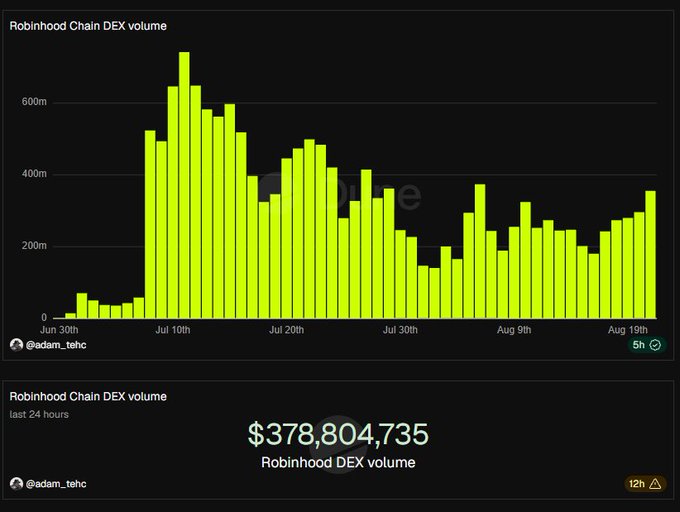680x512 pixels.
Task: Click the tallest peak bar in the chart
Action: coord(184,185)
